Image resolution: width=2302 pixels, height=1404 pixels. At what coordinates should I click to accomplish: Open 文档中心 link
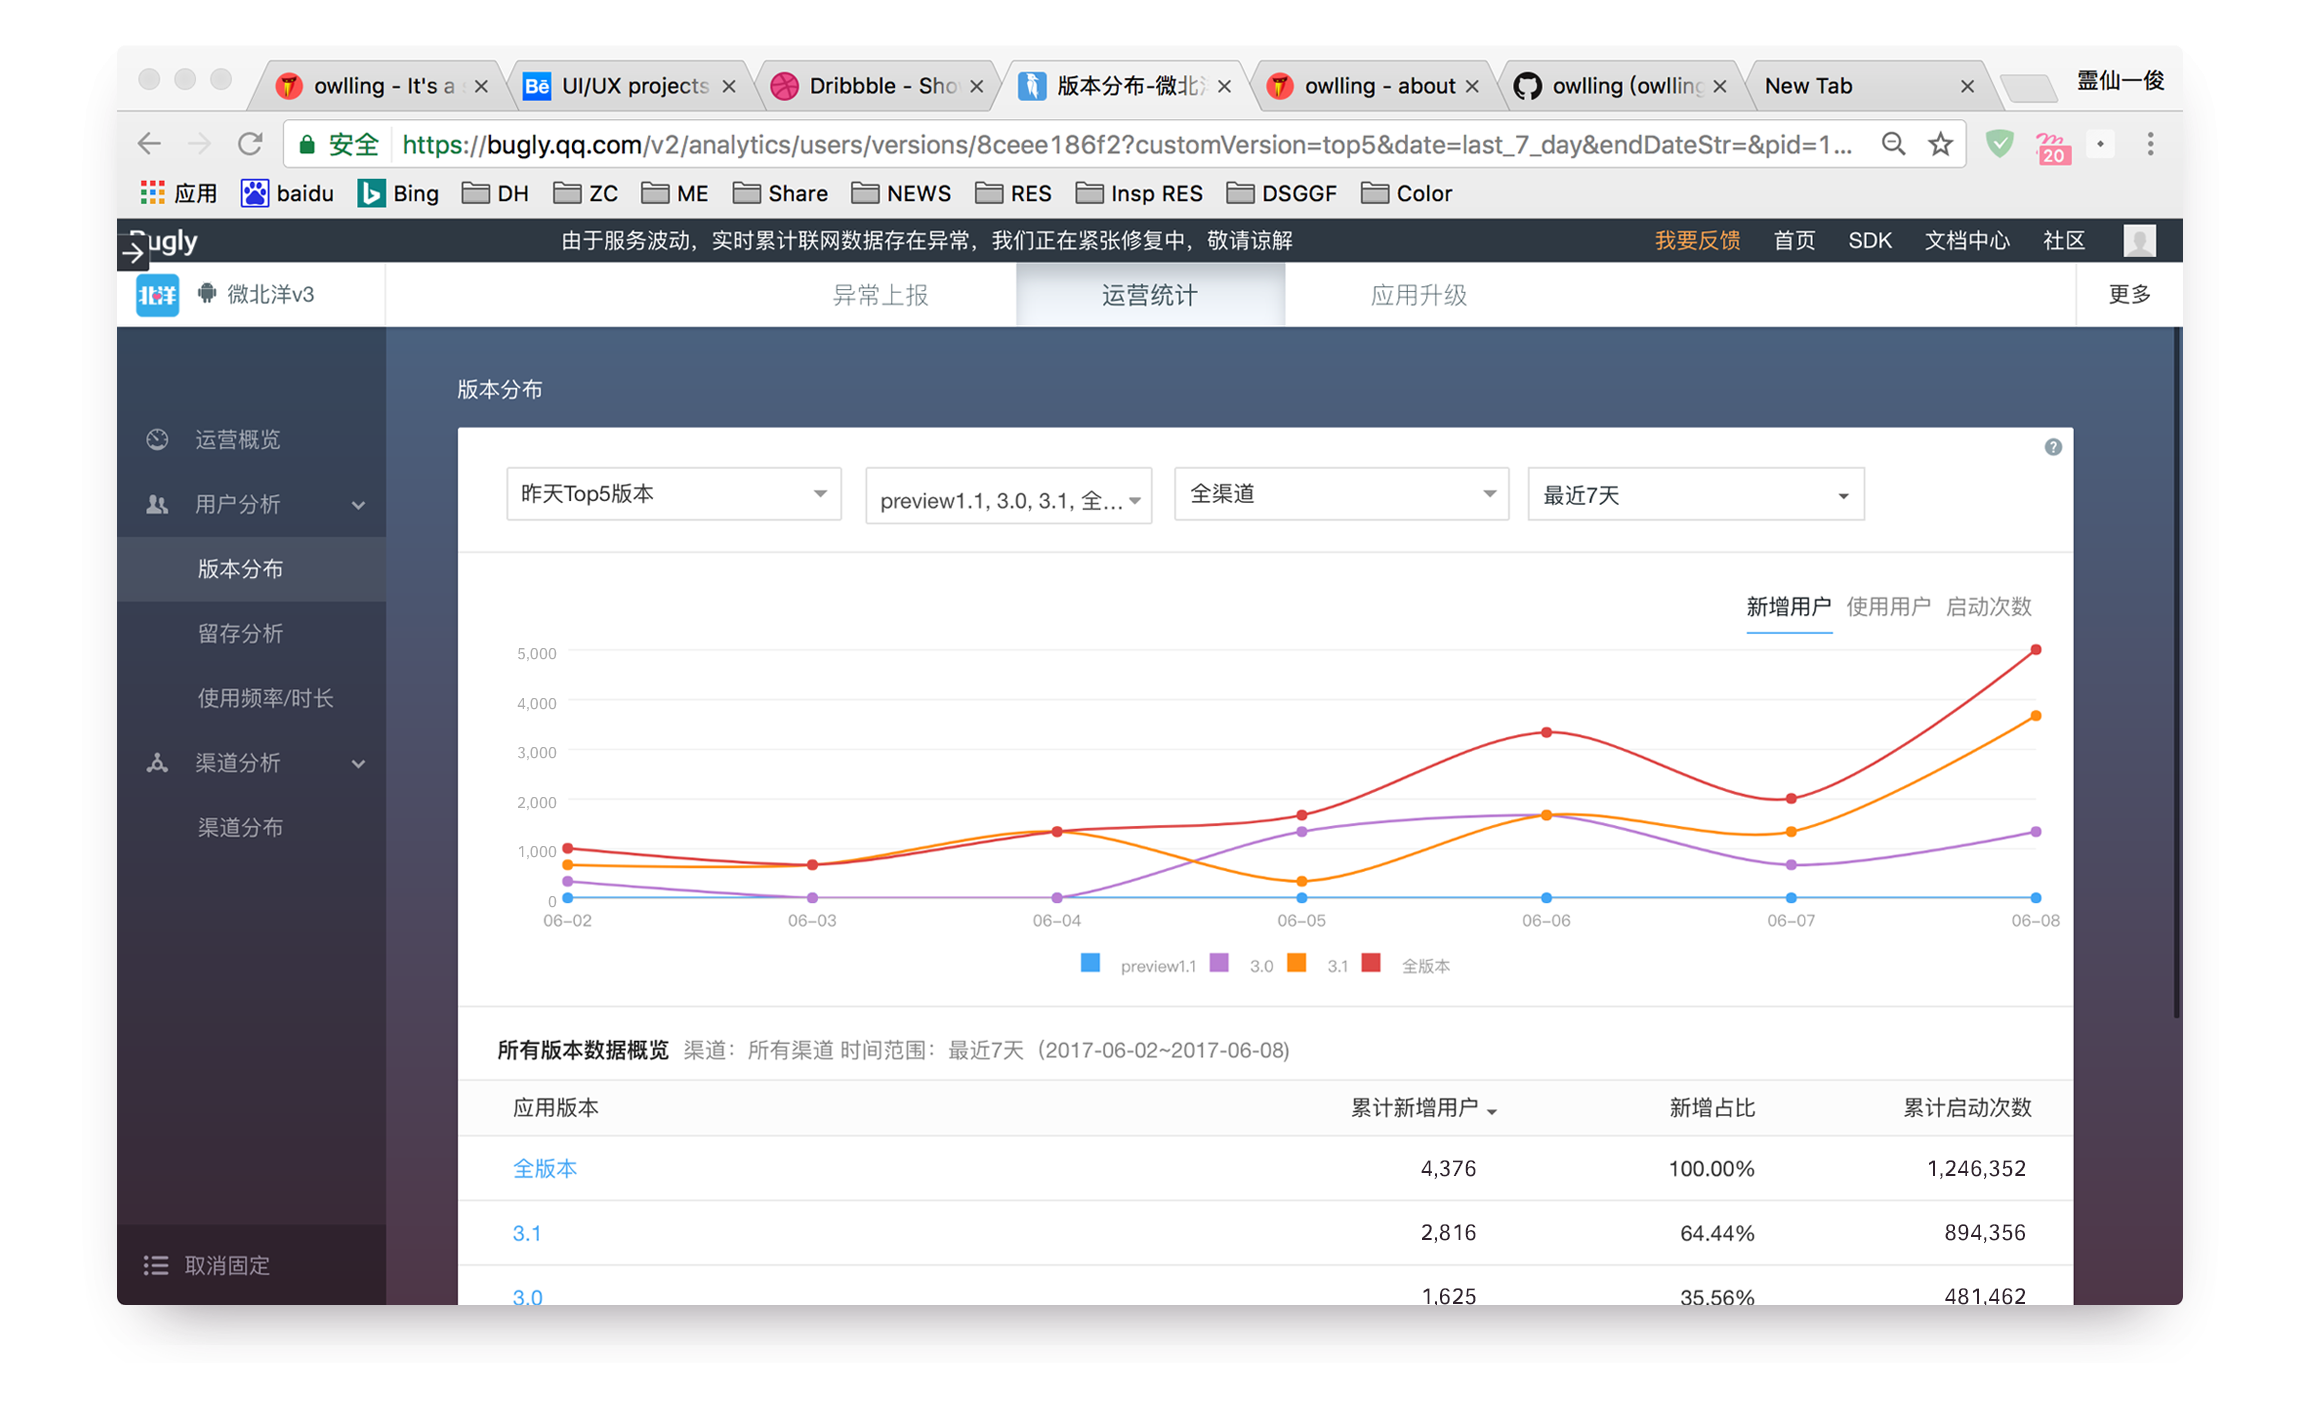click(x=1966, y=241)
